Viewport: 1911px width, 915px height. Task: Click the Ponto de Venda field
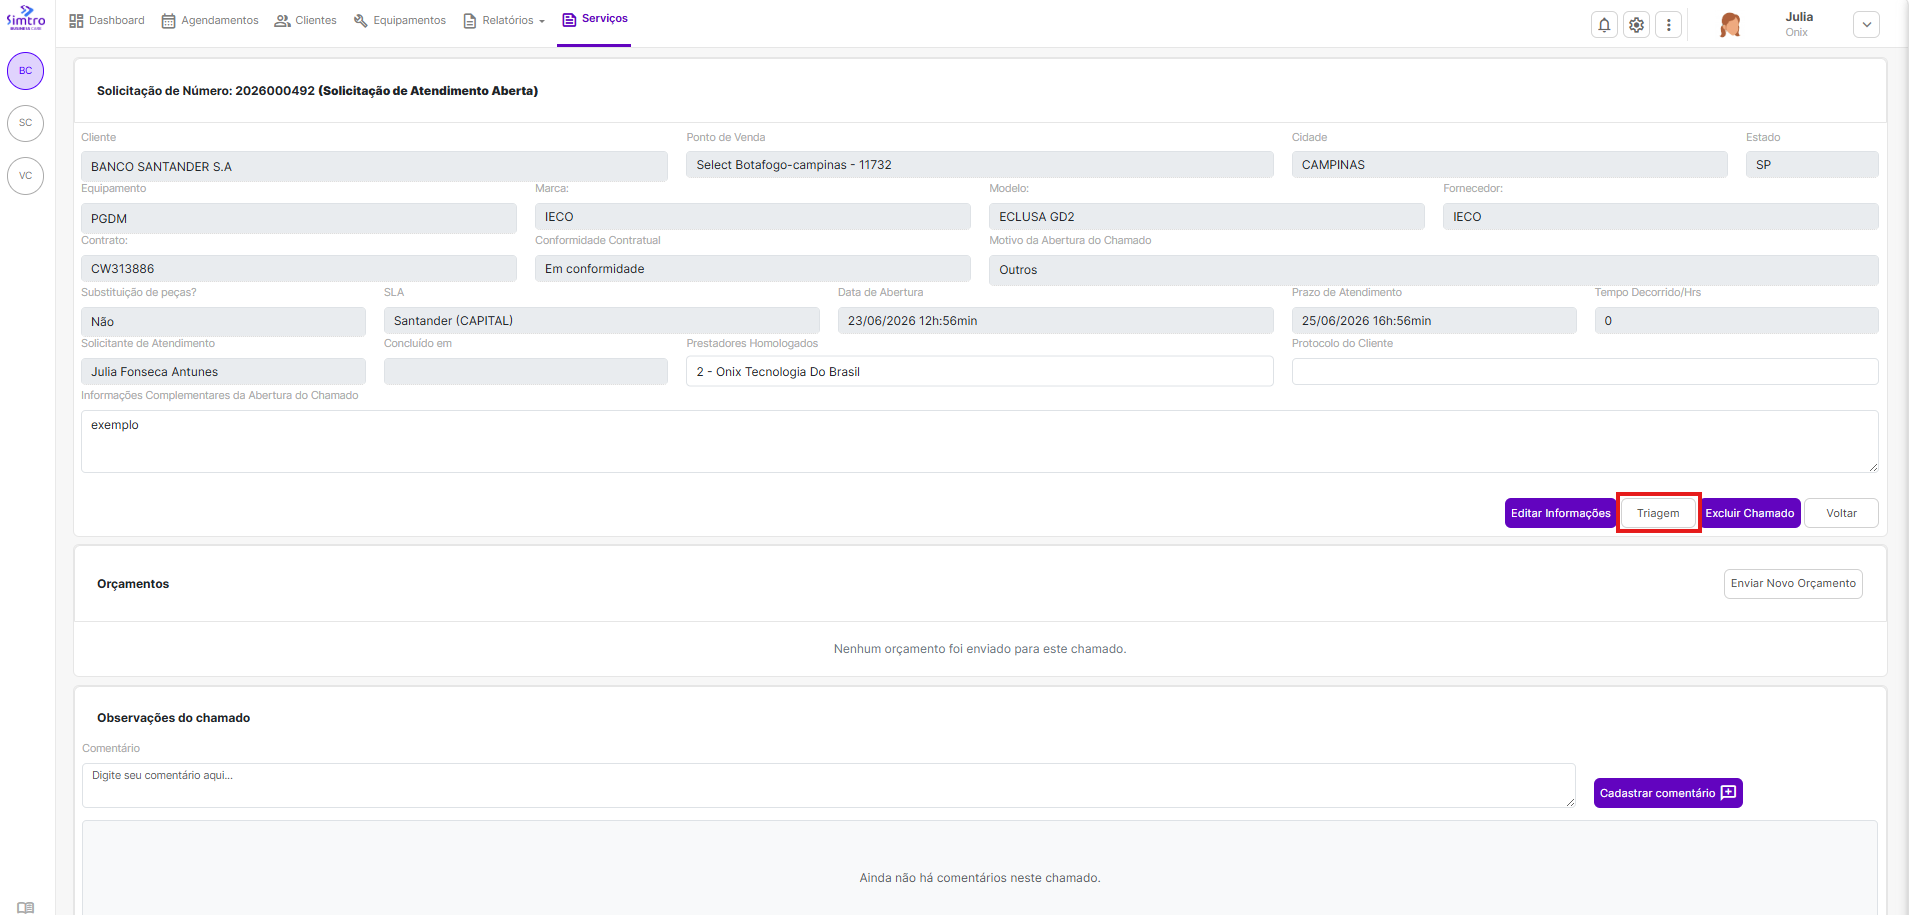[x=980, y=165]
